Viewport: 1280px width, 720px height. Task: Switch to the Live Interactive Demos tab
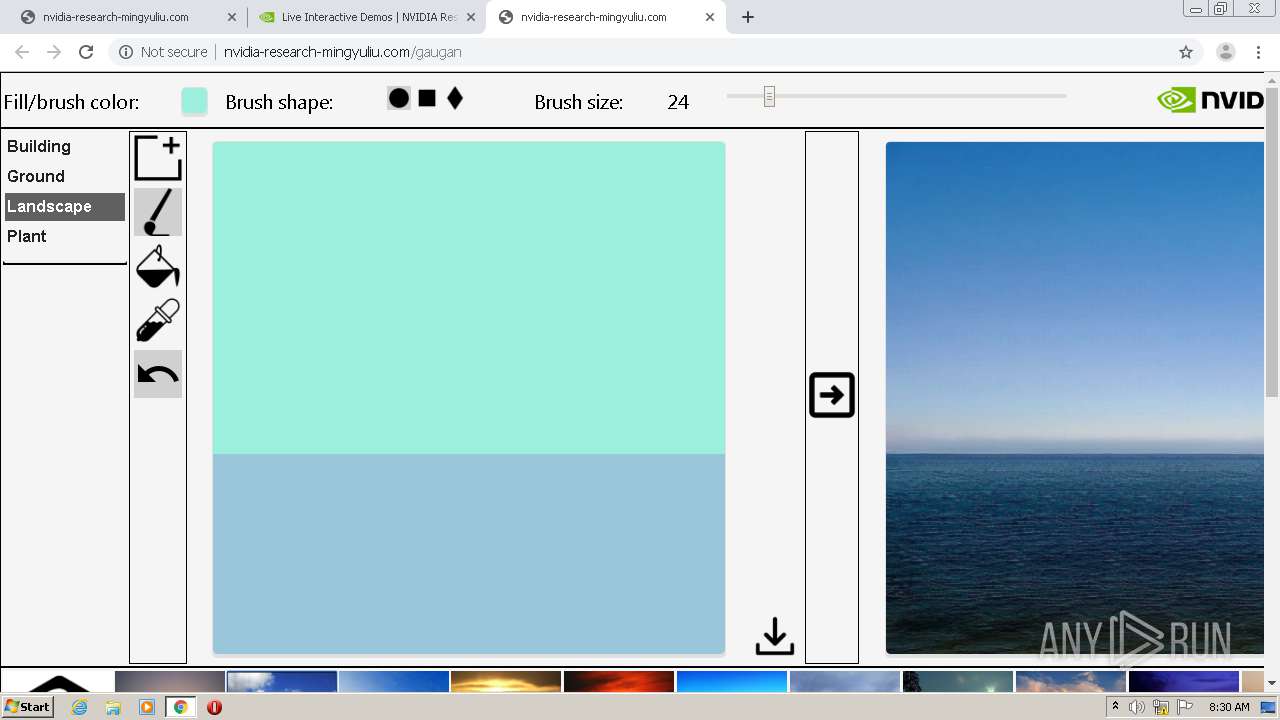(367, 17)
